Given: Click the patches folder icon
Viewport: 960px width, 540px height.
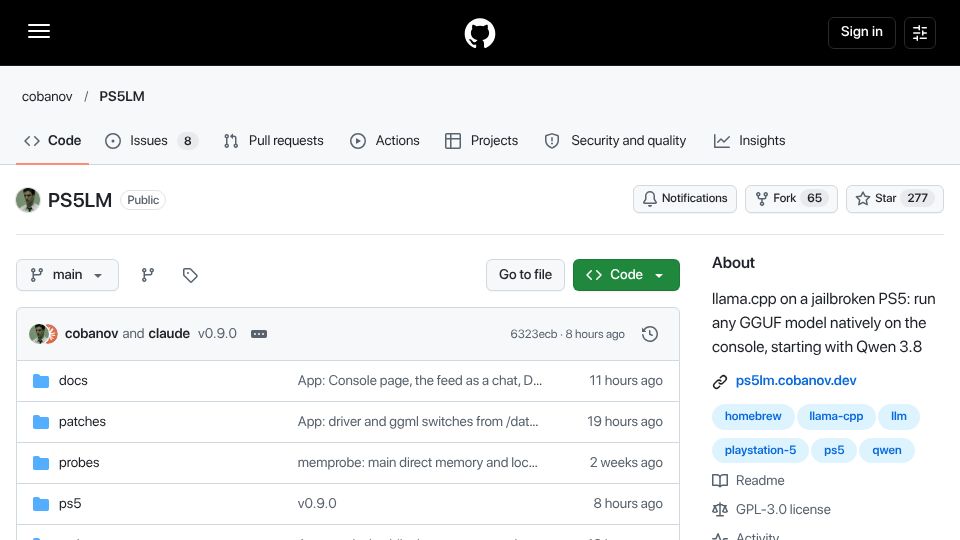Looking at the screenshot, I should (41, 422).
